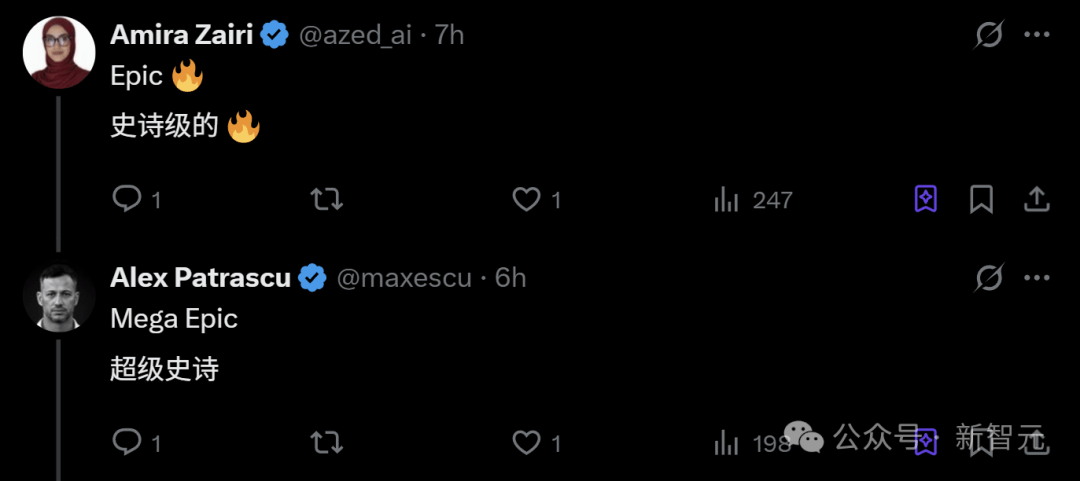Image resolution: width=1080 pixels, height=481 pixels.
Task: Retweet Amira Zairi's Epic post
Action: click(327, 199)
